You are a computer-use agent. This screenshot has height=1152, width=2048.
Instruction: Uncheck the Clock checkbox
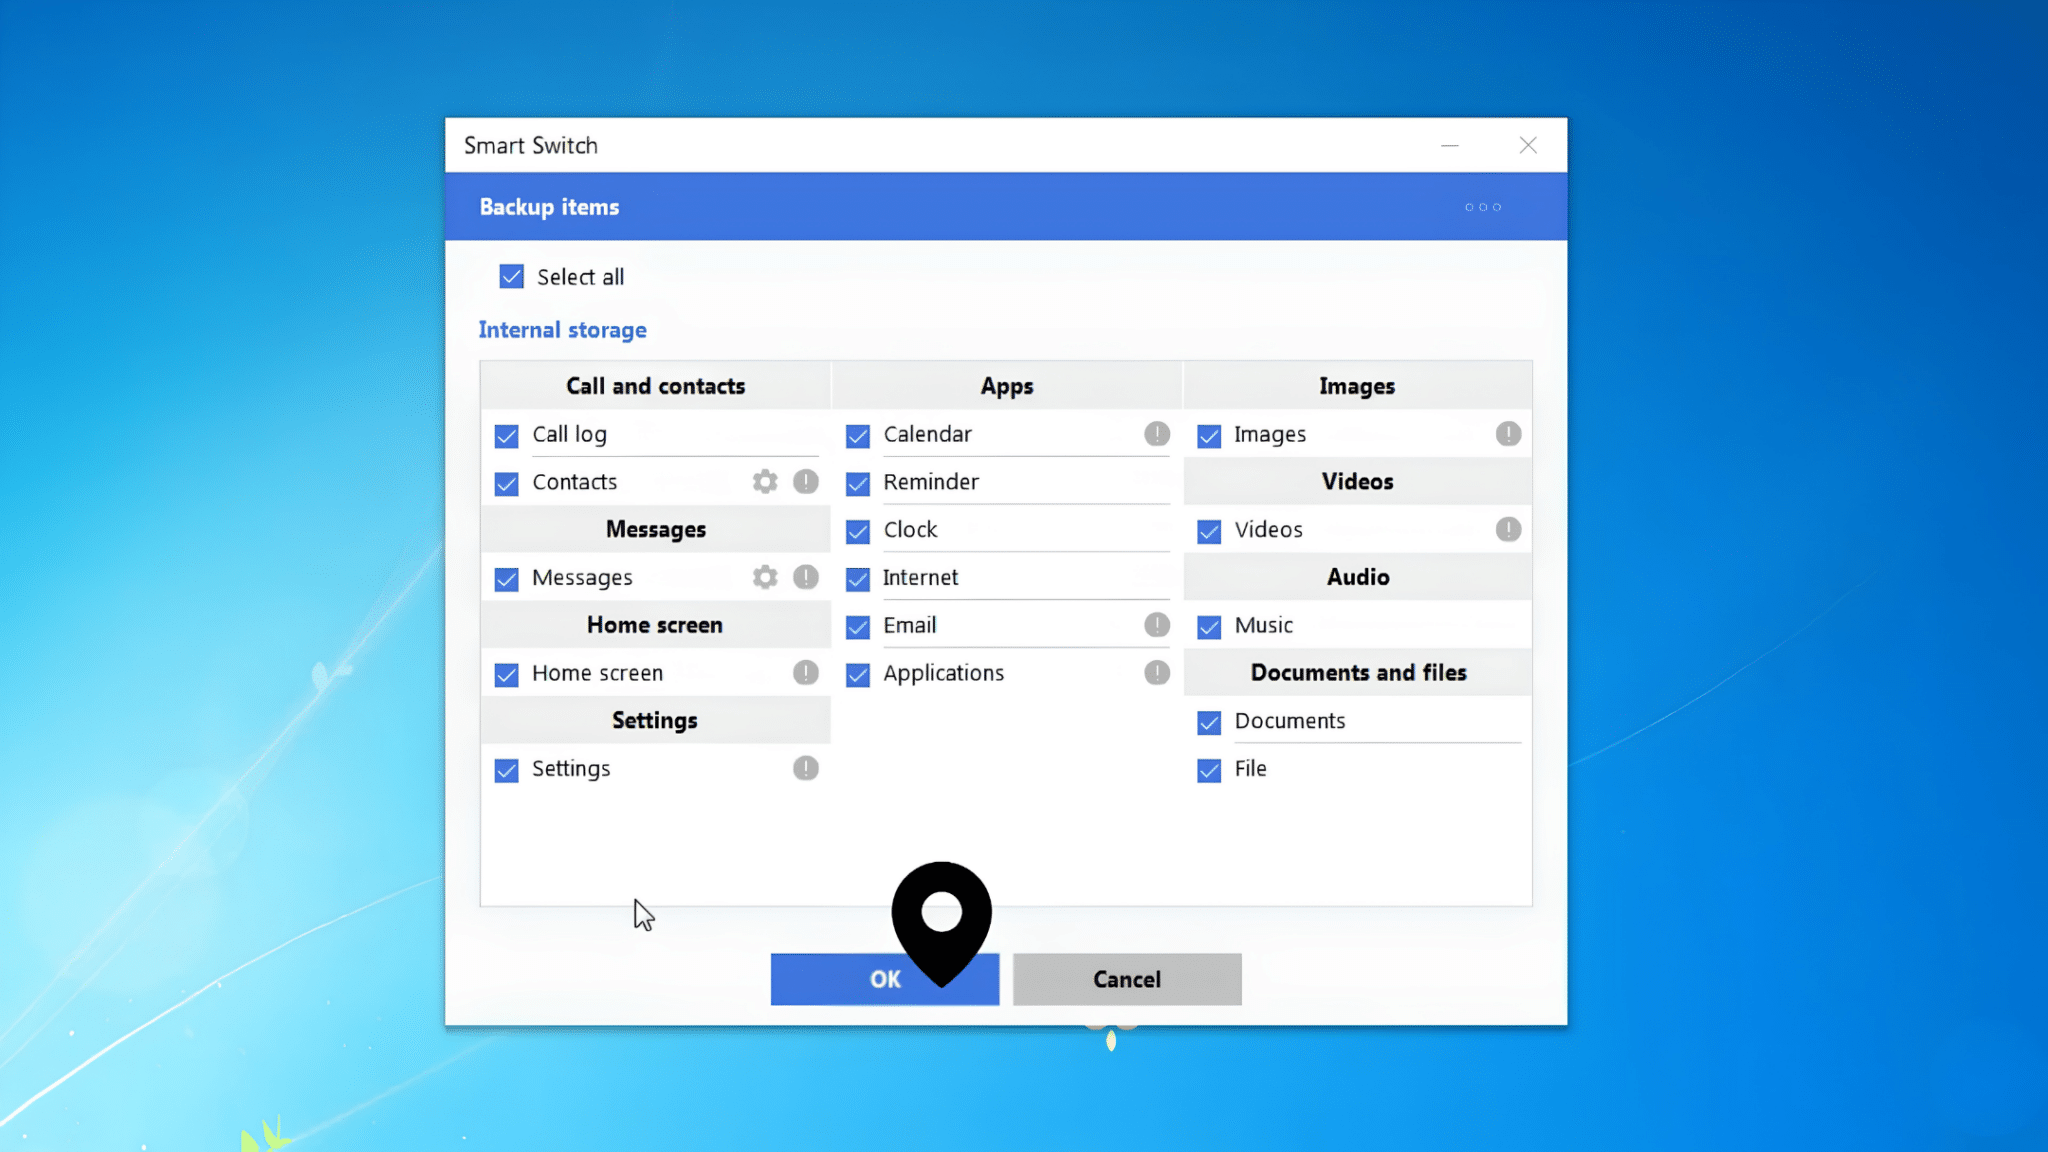858,531
